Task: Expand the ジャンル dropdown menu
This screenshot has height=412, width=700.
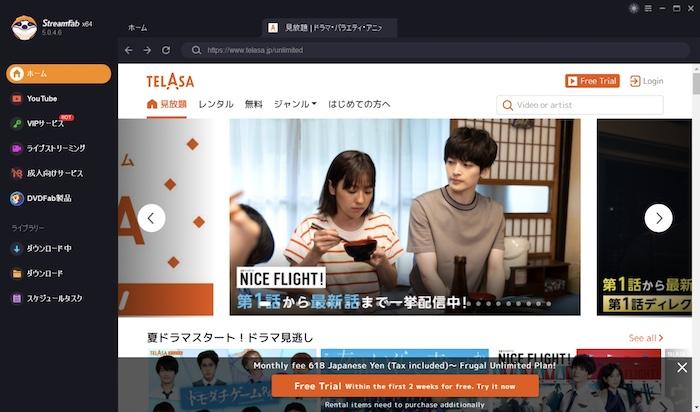Action: [295, 104]
